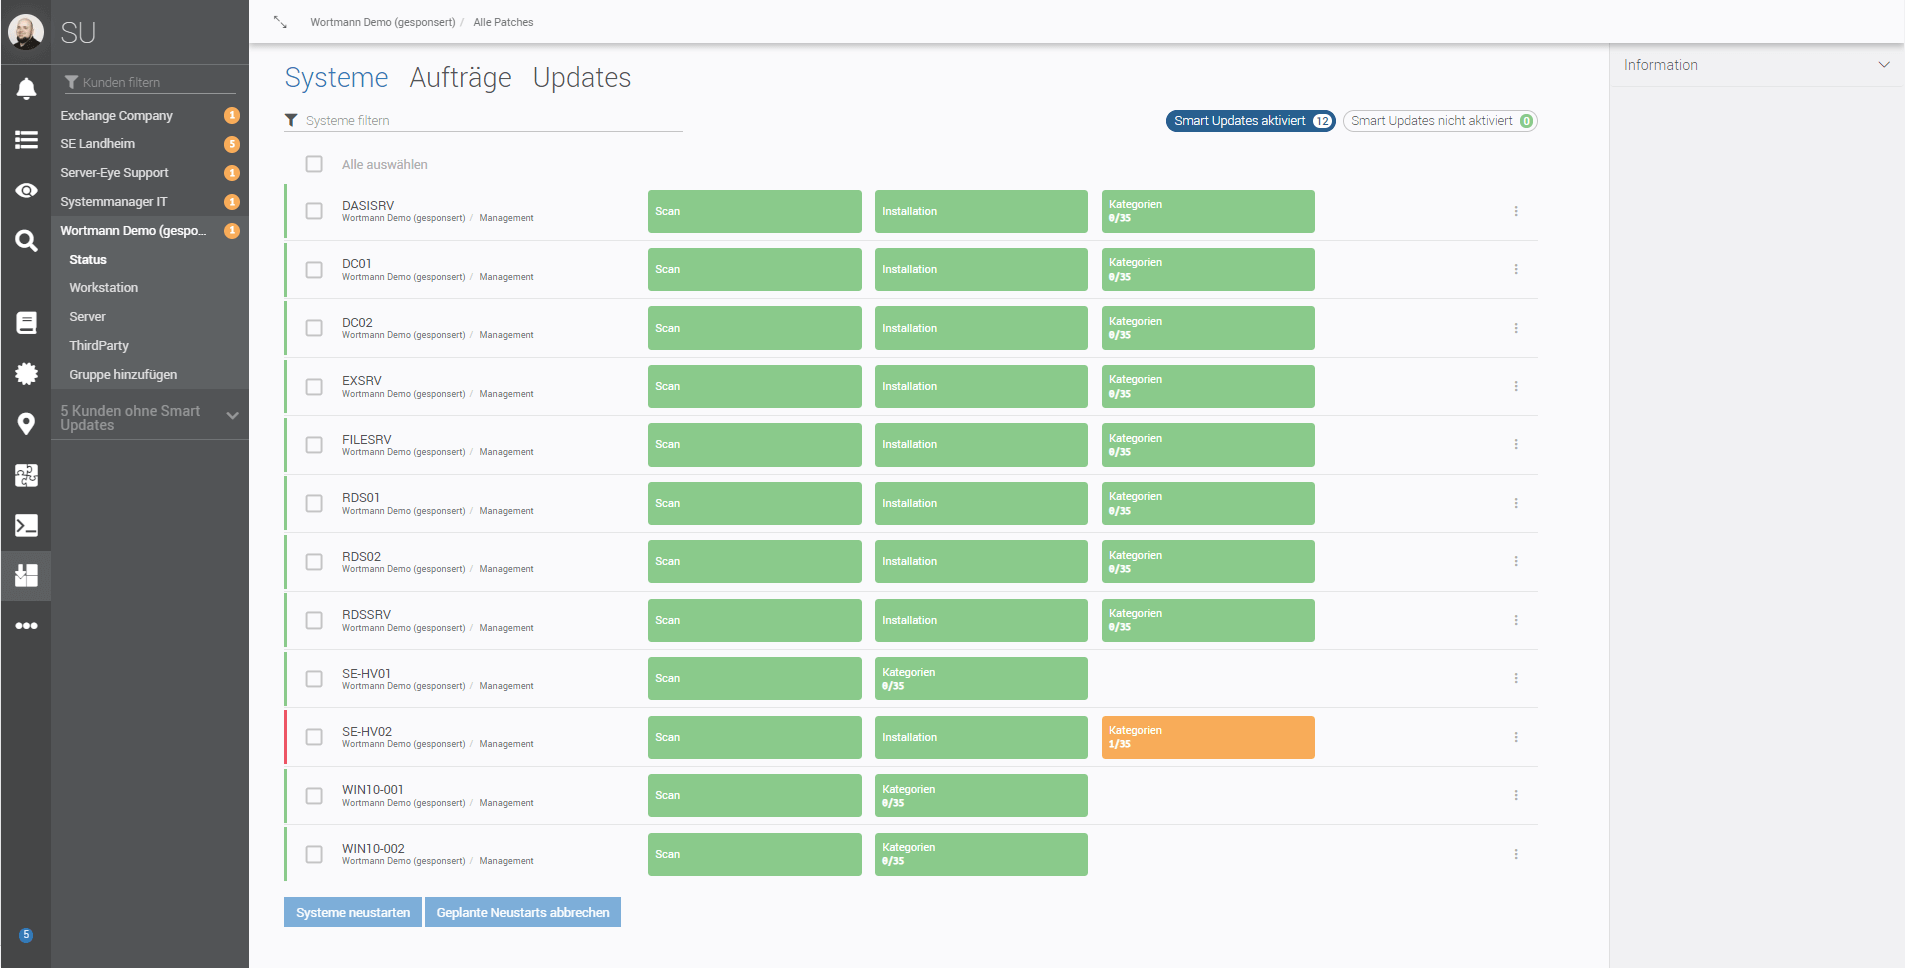Screen dimensions: 1905x968
Task: Click the magnifier search icon in sidebar
Action: 26,240
